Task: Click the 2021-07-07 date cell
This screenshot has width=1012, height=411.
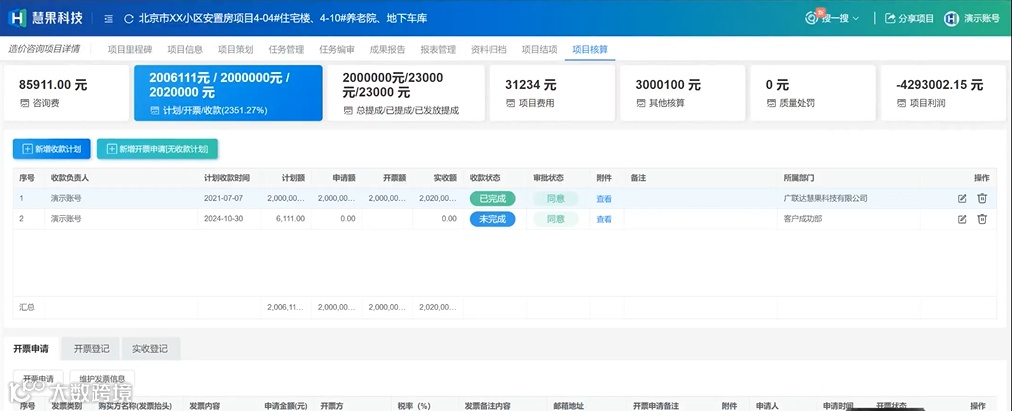Action: pyautogui.click(x=223, y=199)
